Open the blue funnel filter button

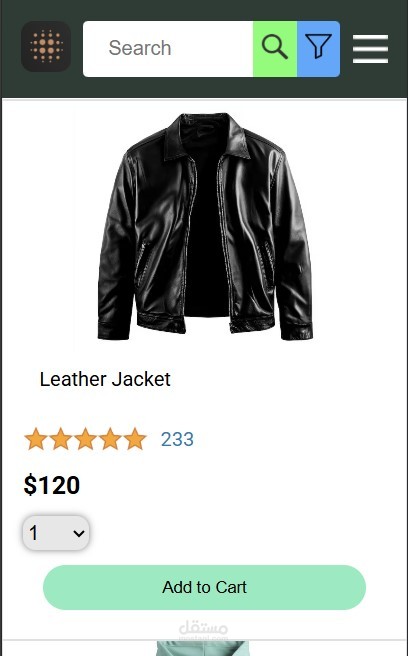318,49
